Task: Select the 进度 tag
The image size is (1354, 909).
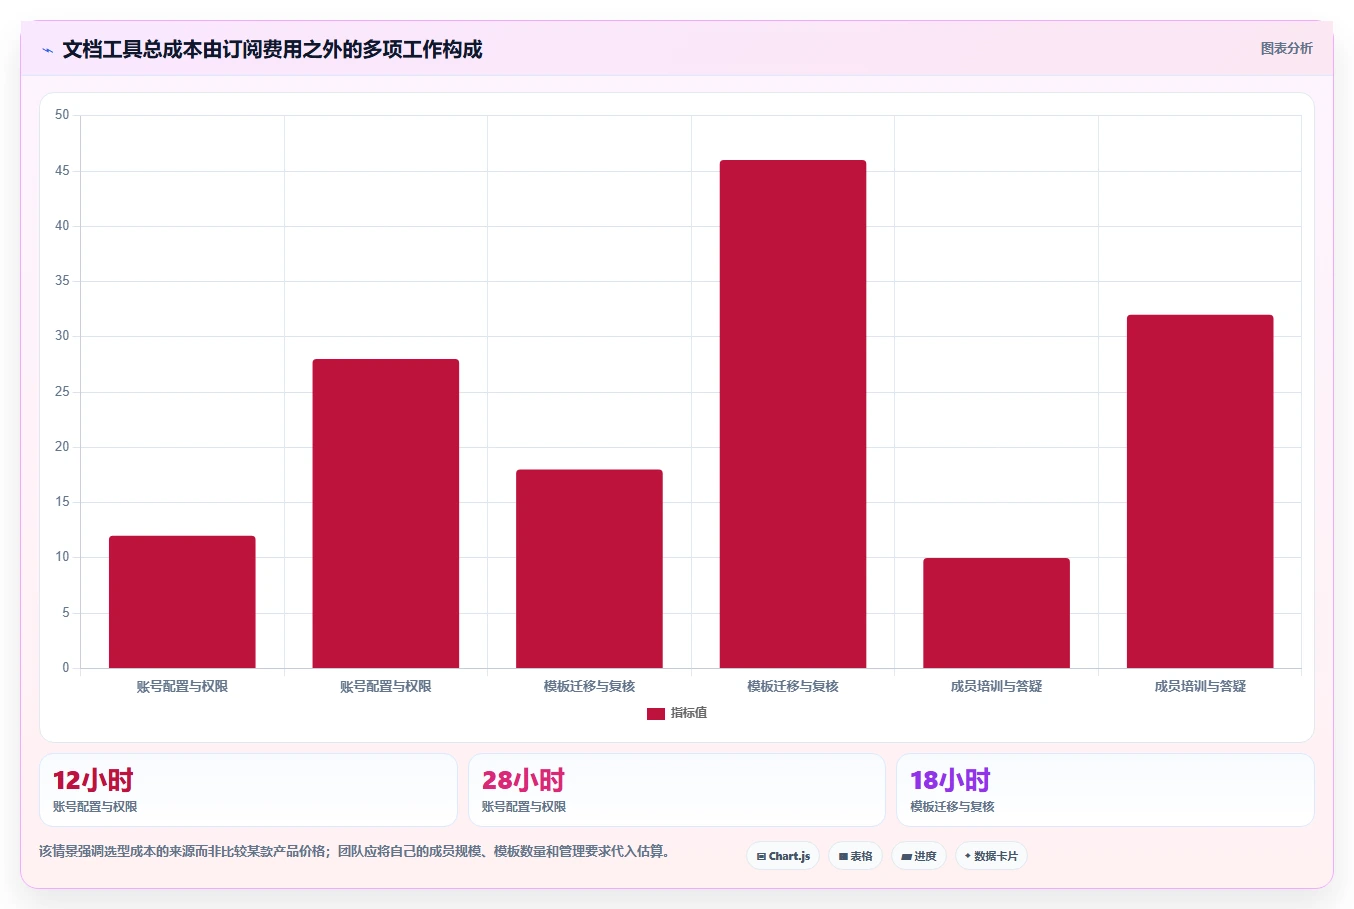Action: (x=919, y=856)
